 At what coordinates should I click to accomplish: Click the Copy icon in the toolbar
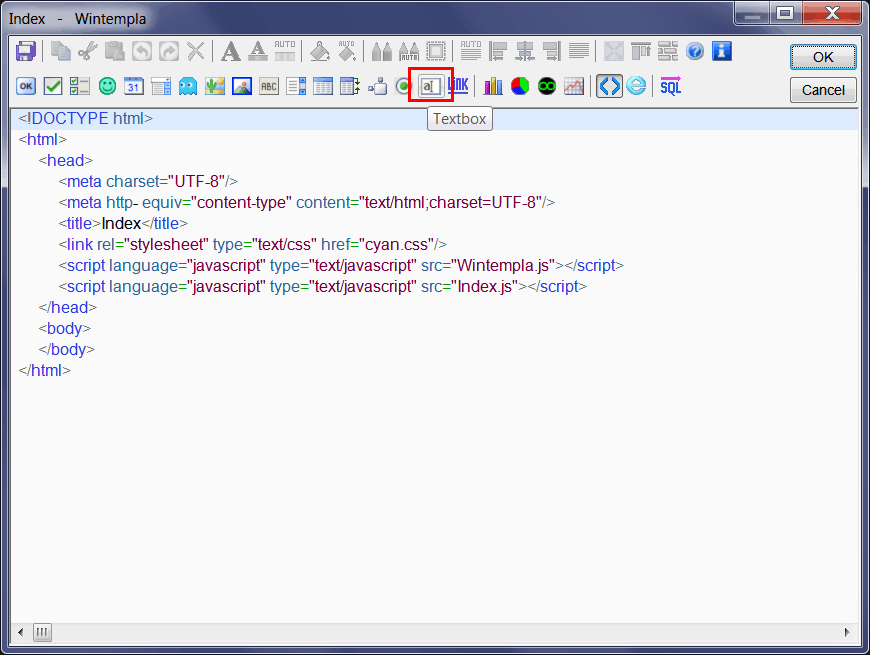click(60, 52)
